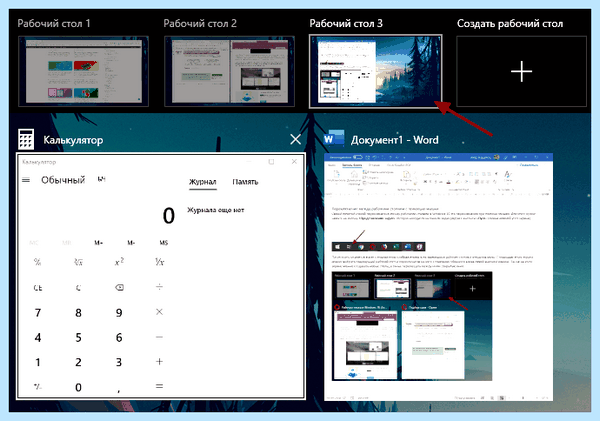Click digit 6 on the calculator
This screenshot has height=421, width=600.
click(x=119, y=338)
